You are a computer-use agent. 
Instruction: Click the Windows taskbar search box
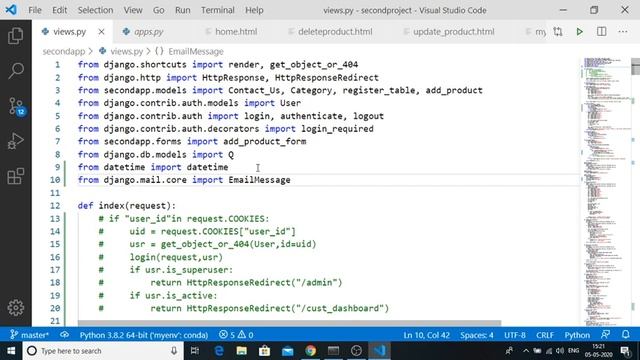pos(103,351)
